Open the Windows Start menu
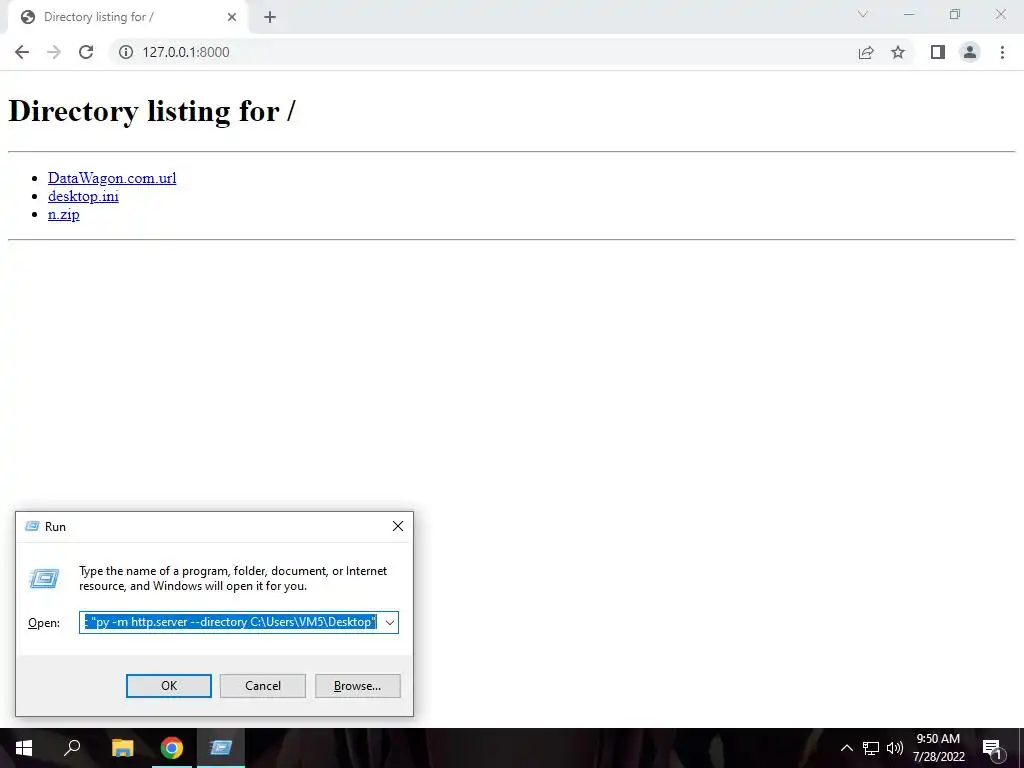Viewport: 1024px width, 768px height. point(24,748)
